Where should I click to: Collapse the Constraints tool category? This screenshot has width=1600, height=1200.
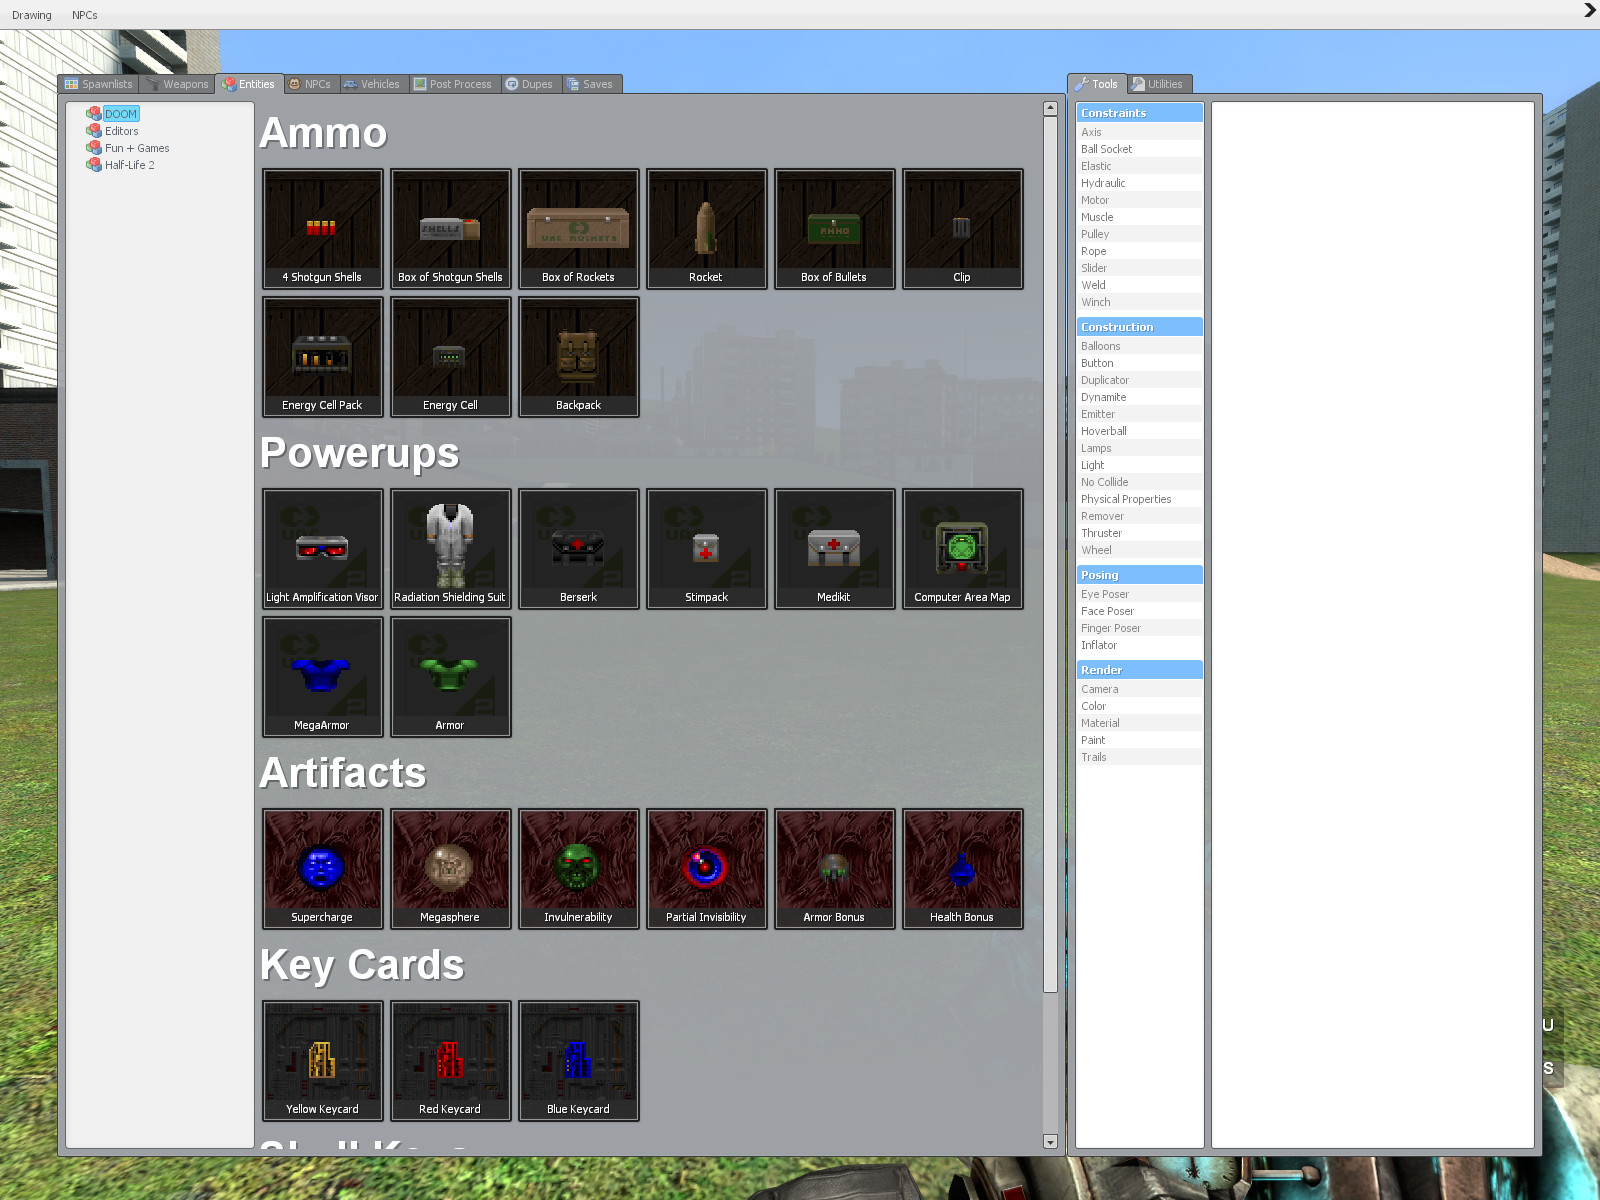click(1140, 113)
